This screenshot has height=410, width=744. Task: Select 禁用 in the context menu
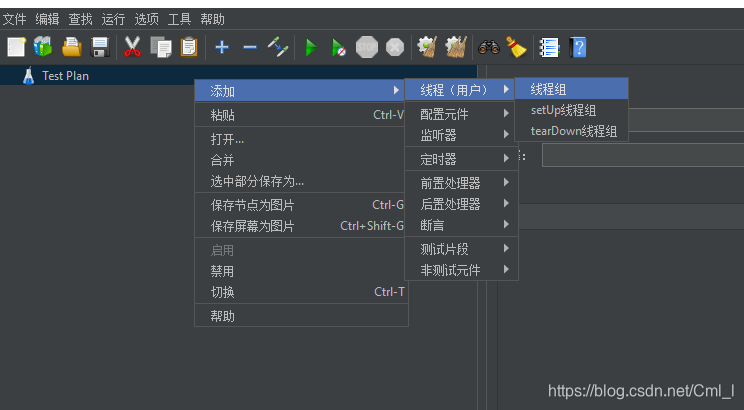pyautogui.click(x=301, y=271)
